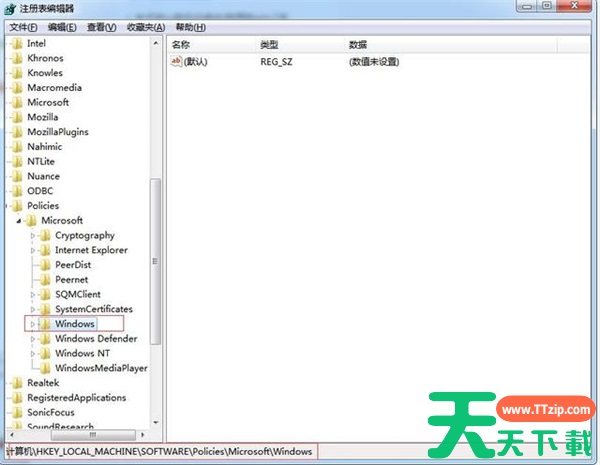Screen dimensions: 600x465
Task: Click the Windows Defender folder icon
Action: click(x=45, y=338)
